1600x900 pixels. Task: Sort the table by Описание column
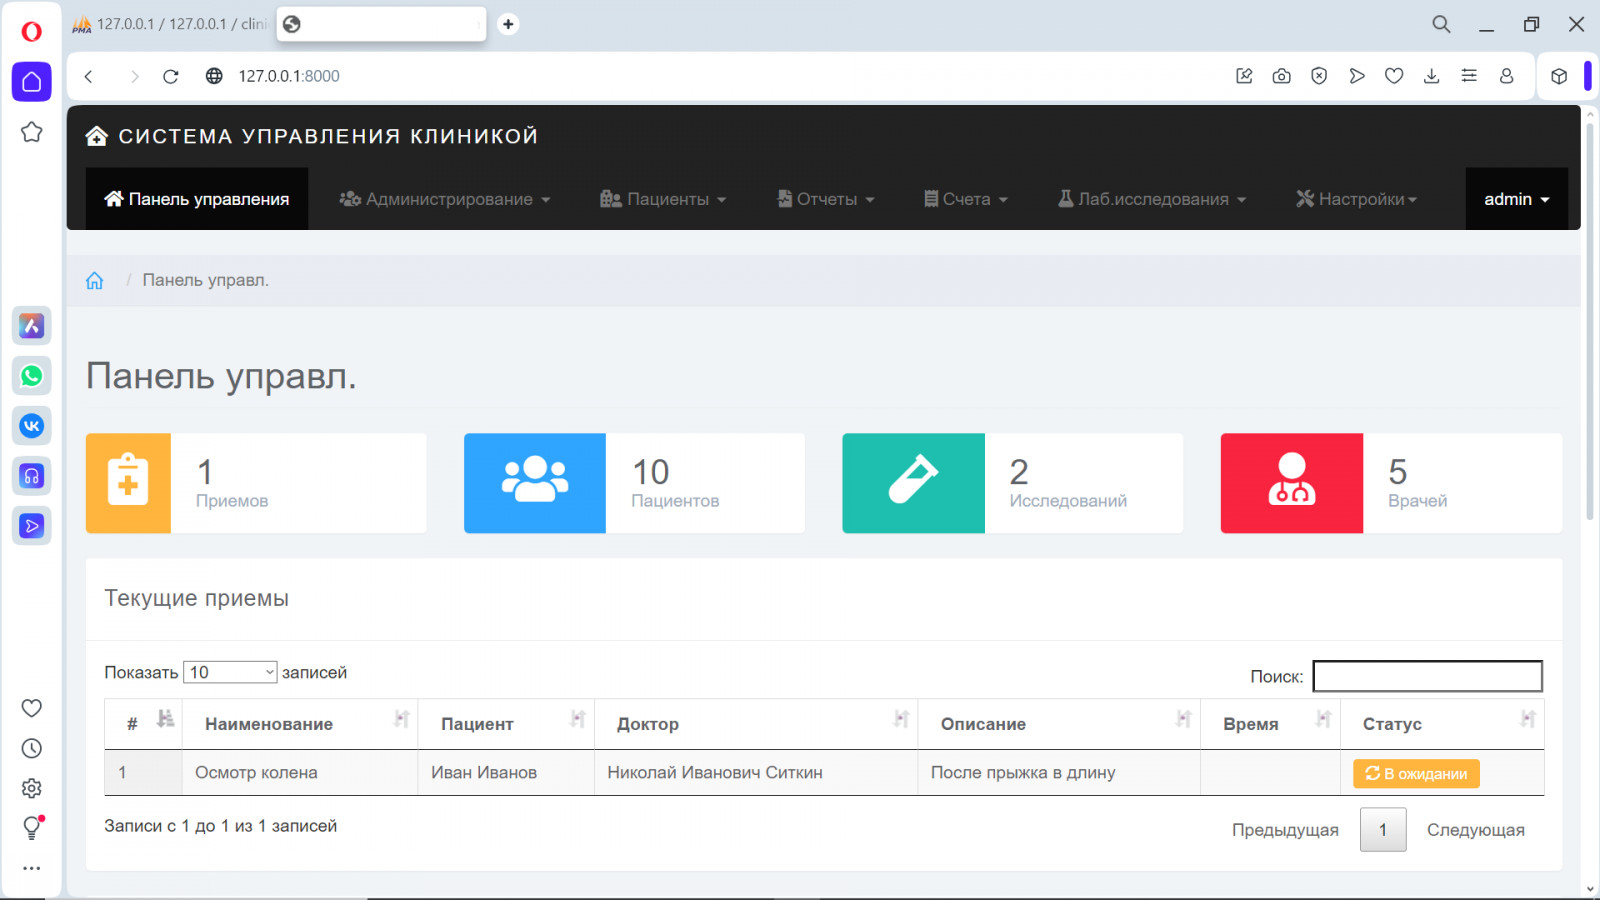1059,724
